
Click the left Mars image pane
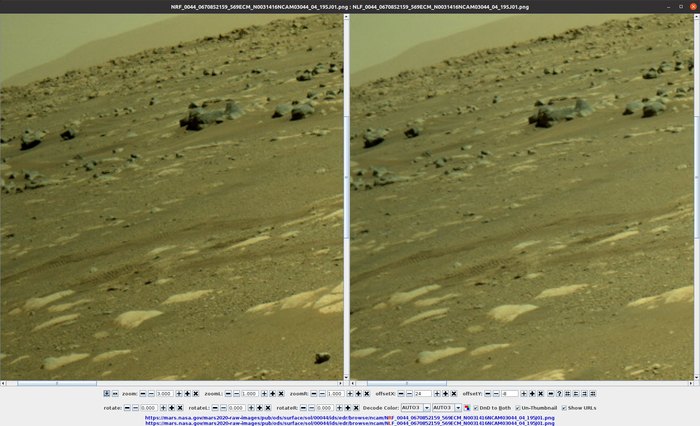pos(171,197)
